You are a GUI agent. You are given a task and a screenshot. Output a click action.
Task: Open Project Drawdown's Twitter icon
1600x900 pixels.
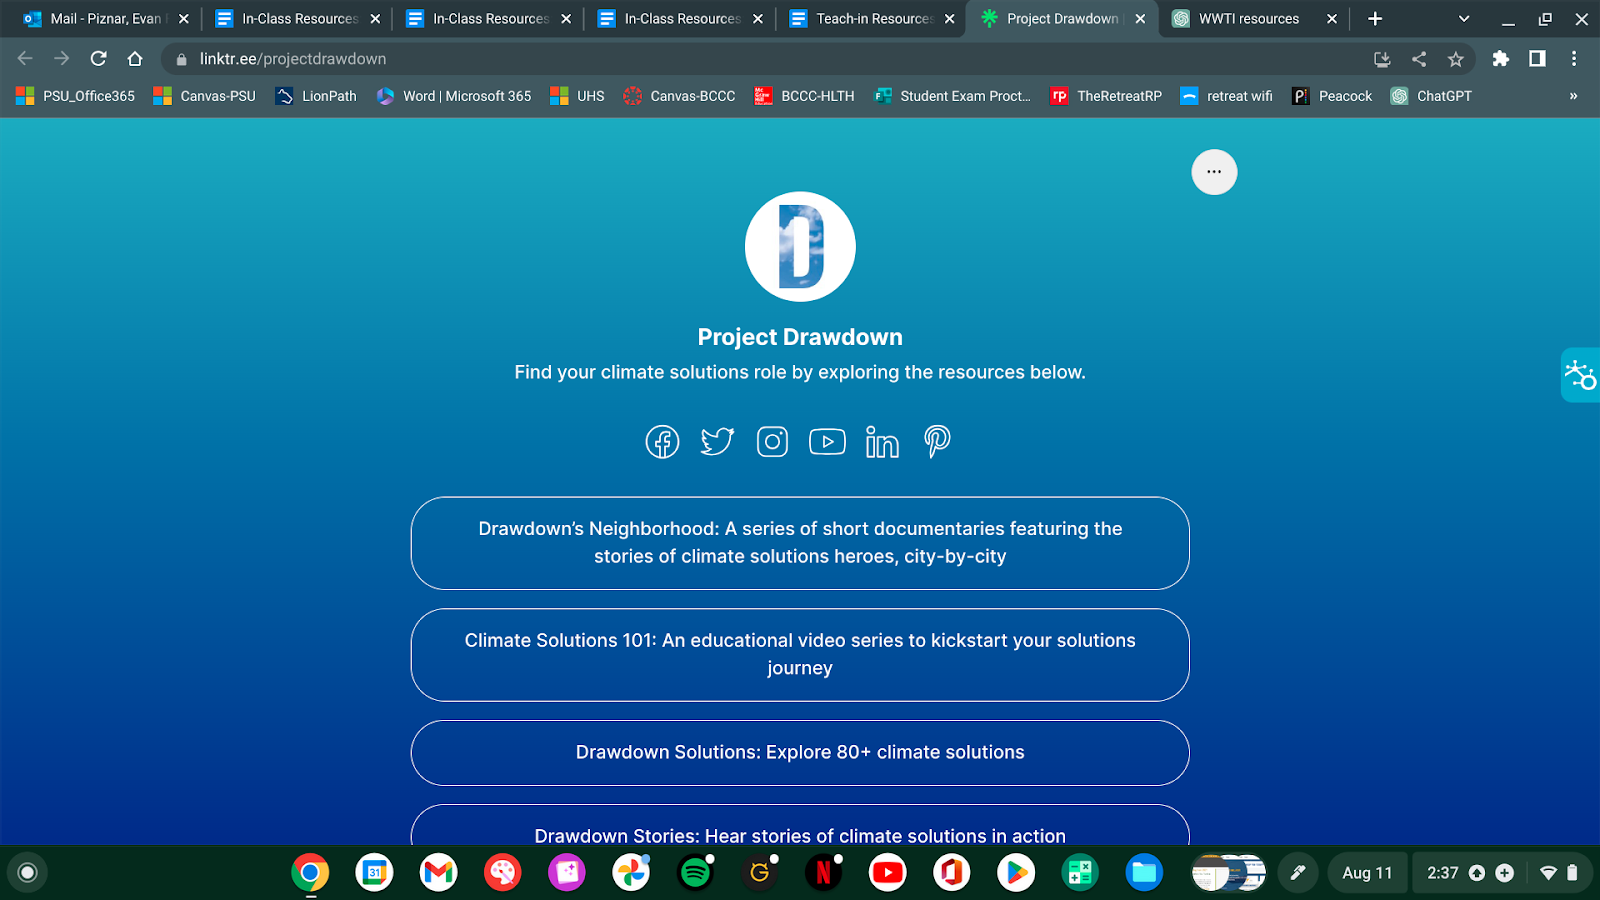[717, 441]
